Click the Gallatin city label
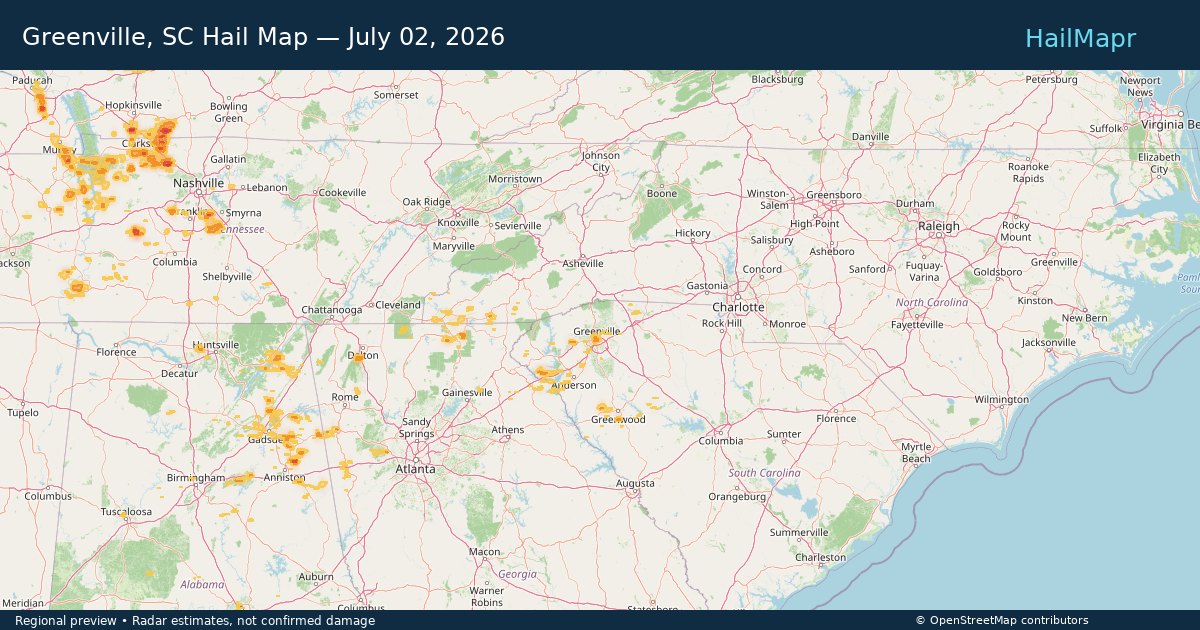This screenshot has height=630, width=1200. click(x=228, y=160)
